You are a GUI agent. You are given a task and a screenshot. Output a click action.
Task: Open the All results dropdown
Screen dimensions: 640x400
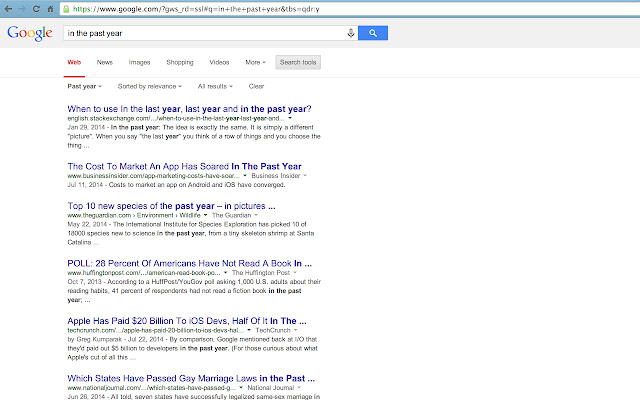pyautogui.click(x=216, y=87)
